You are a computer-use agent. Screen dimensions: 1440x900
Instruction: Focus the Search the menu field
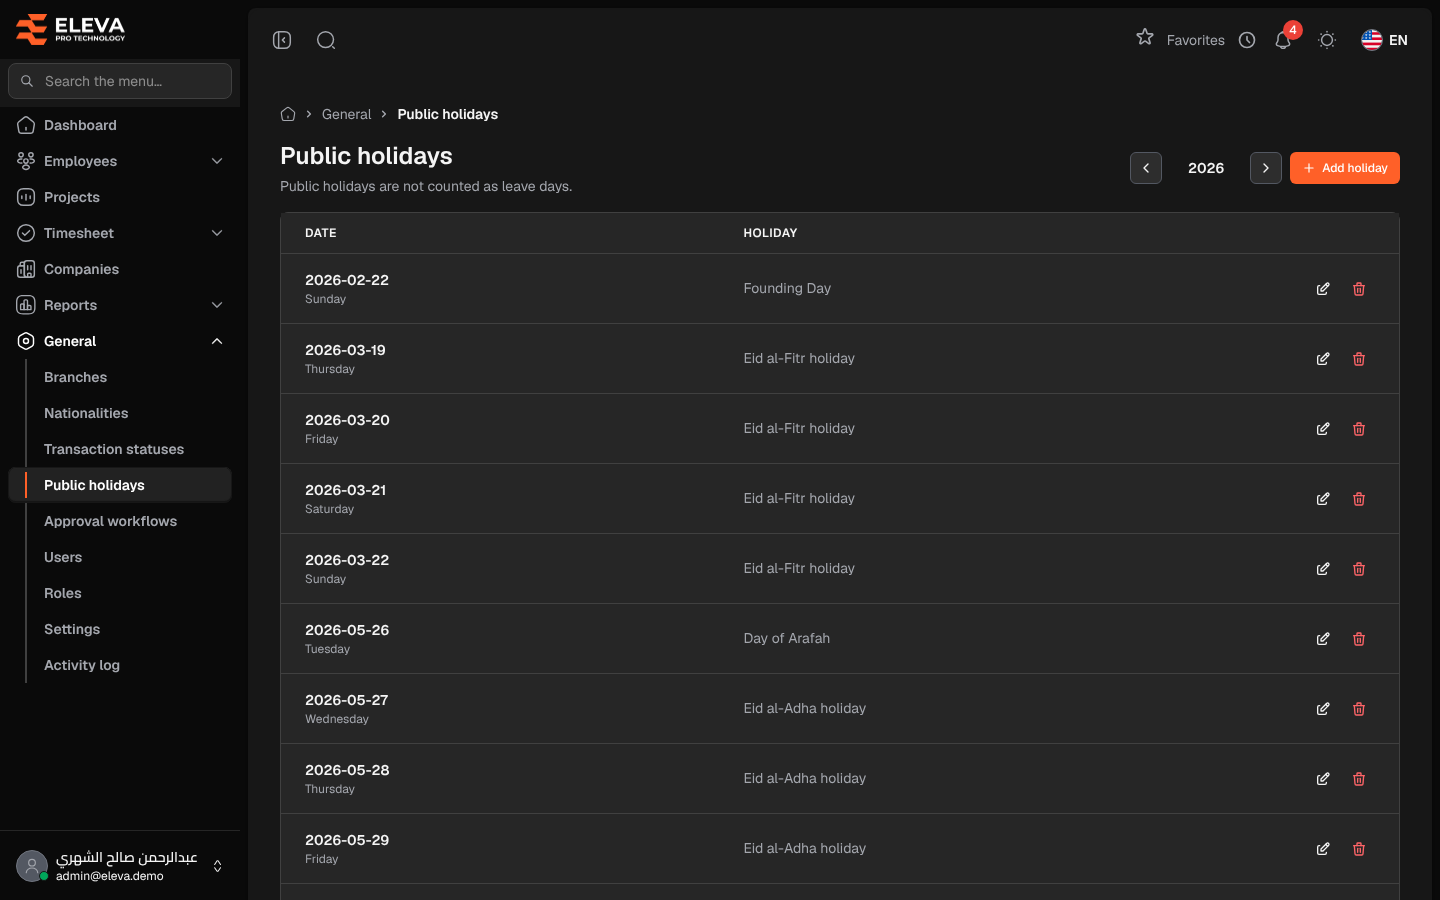click(120, 81)
